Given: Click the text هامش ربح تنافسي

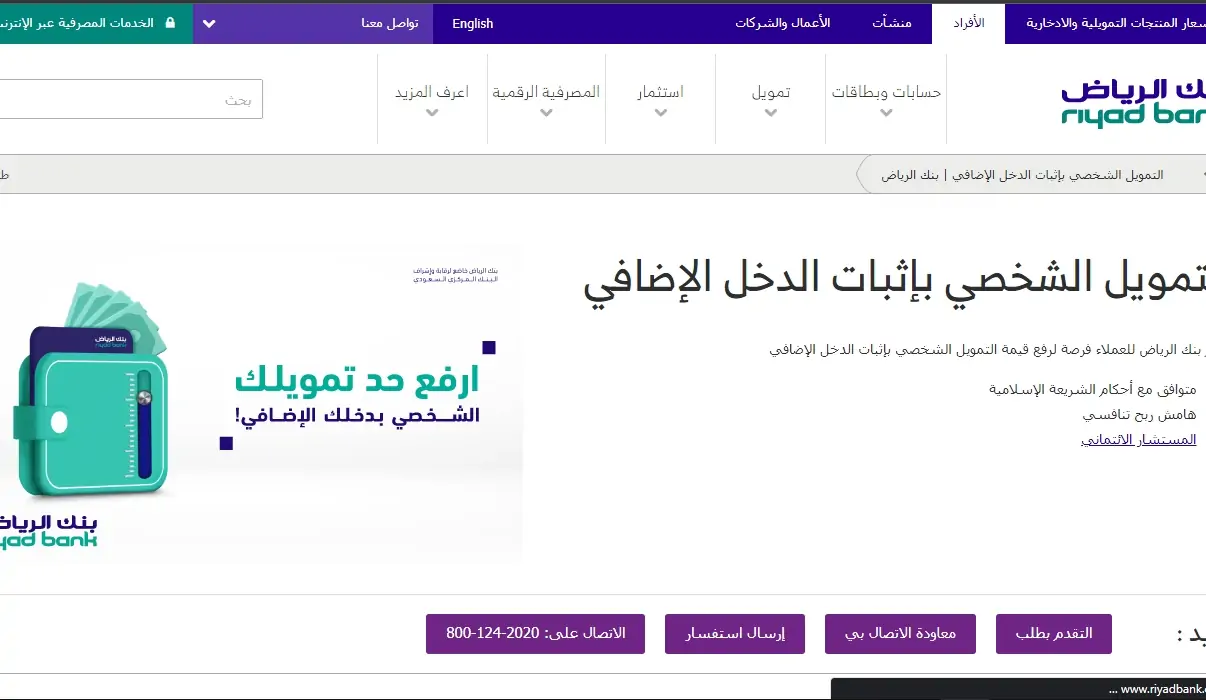Looking at the screenshot, I should point(1139,414).
